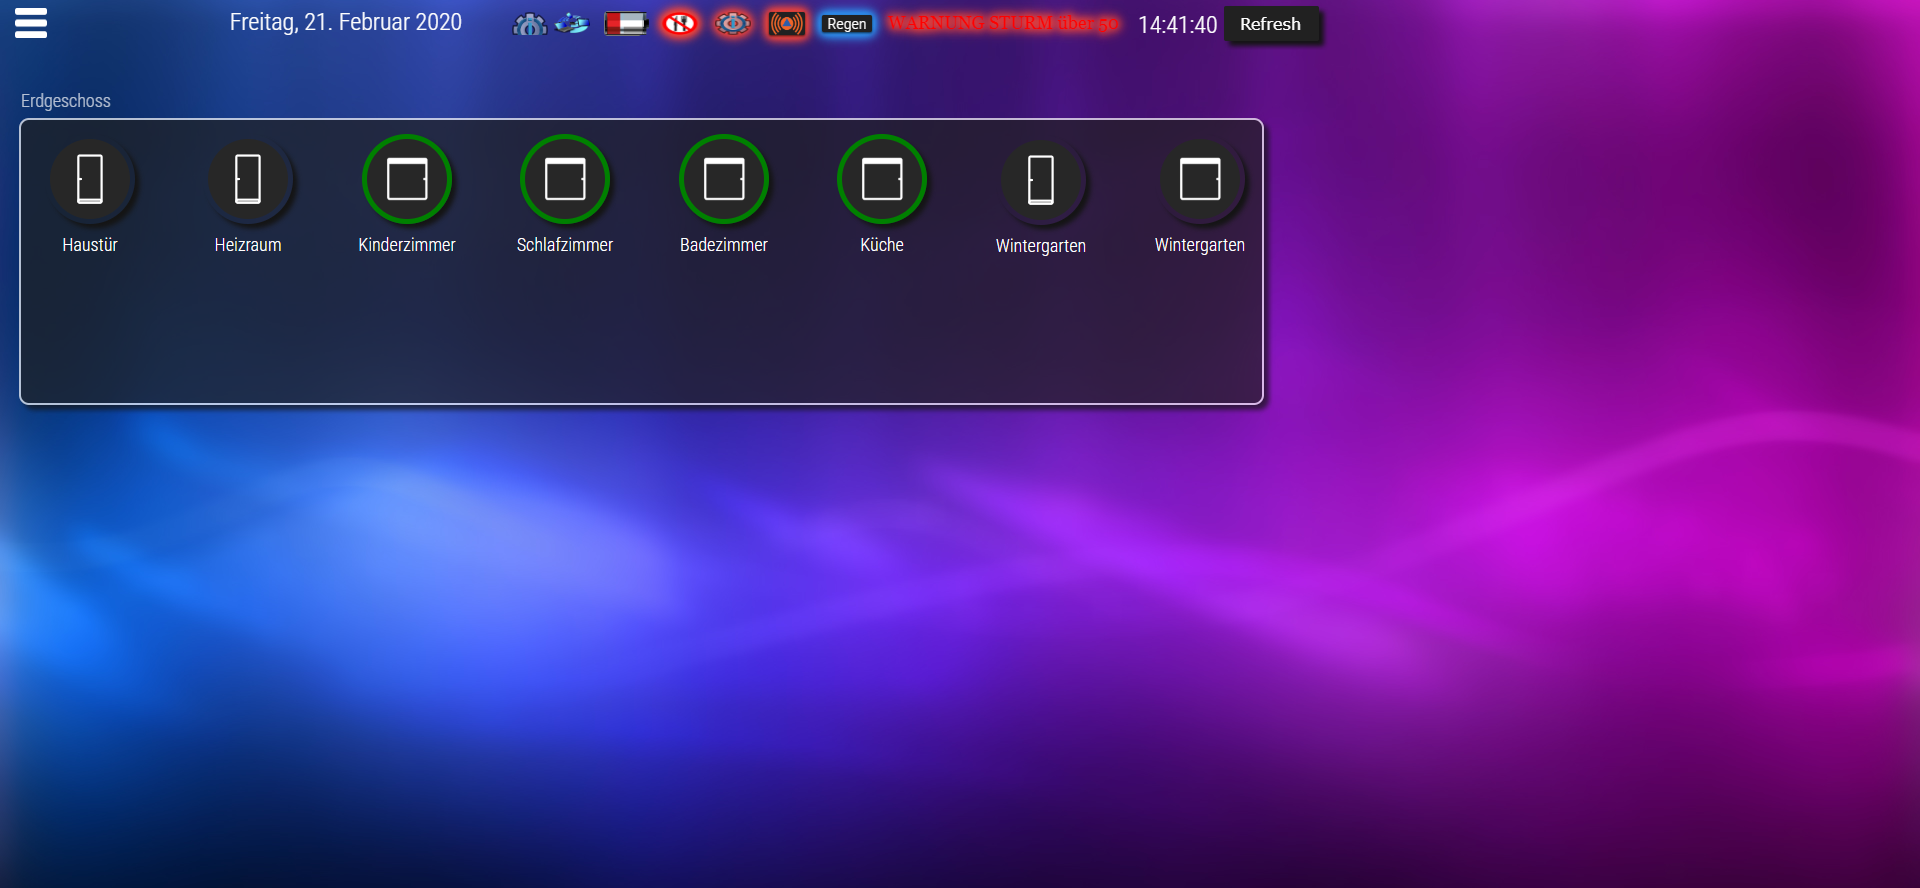The width and height of the screenshot is (1920, 888).
Task: Open the hamburger menu
Action: [31, 23]
